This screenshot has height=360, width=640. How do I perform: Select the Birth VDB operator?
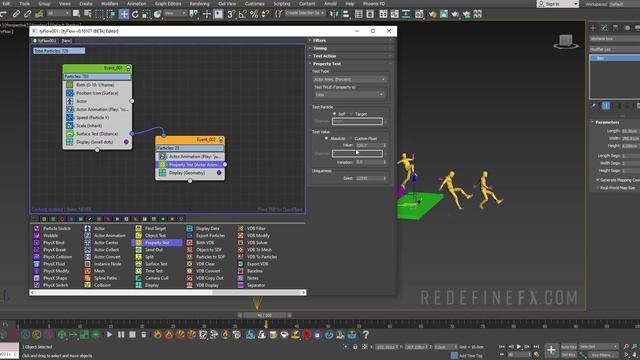click(205, 242)
